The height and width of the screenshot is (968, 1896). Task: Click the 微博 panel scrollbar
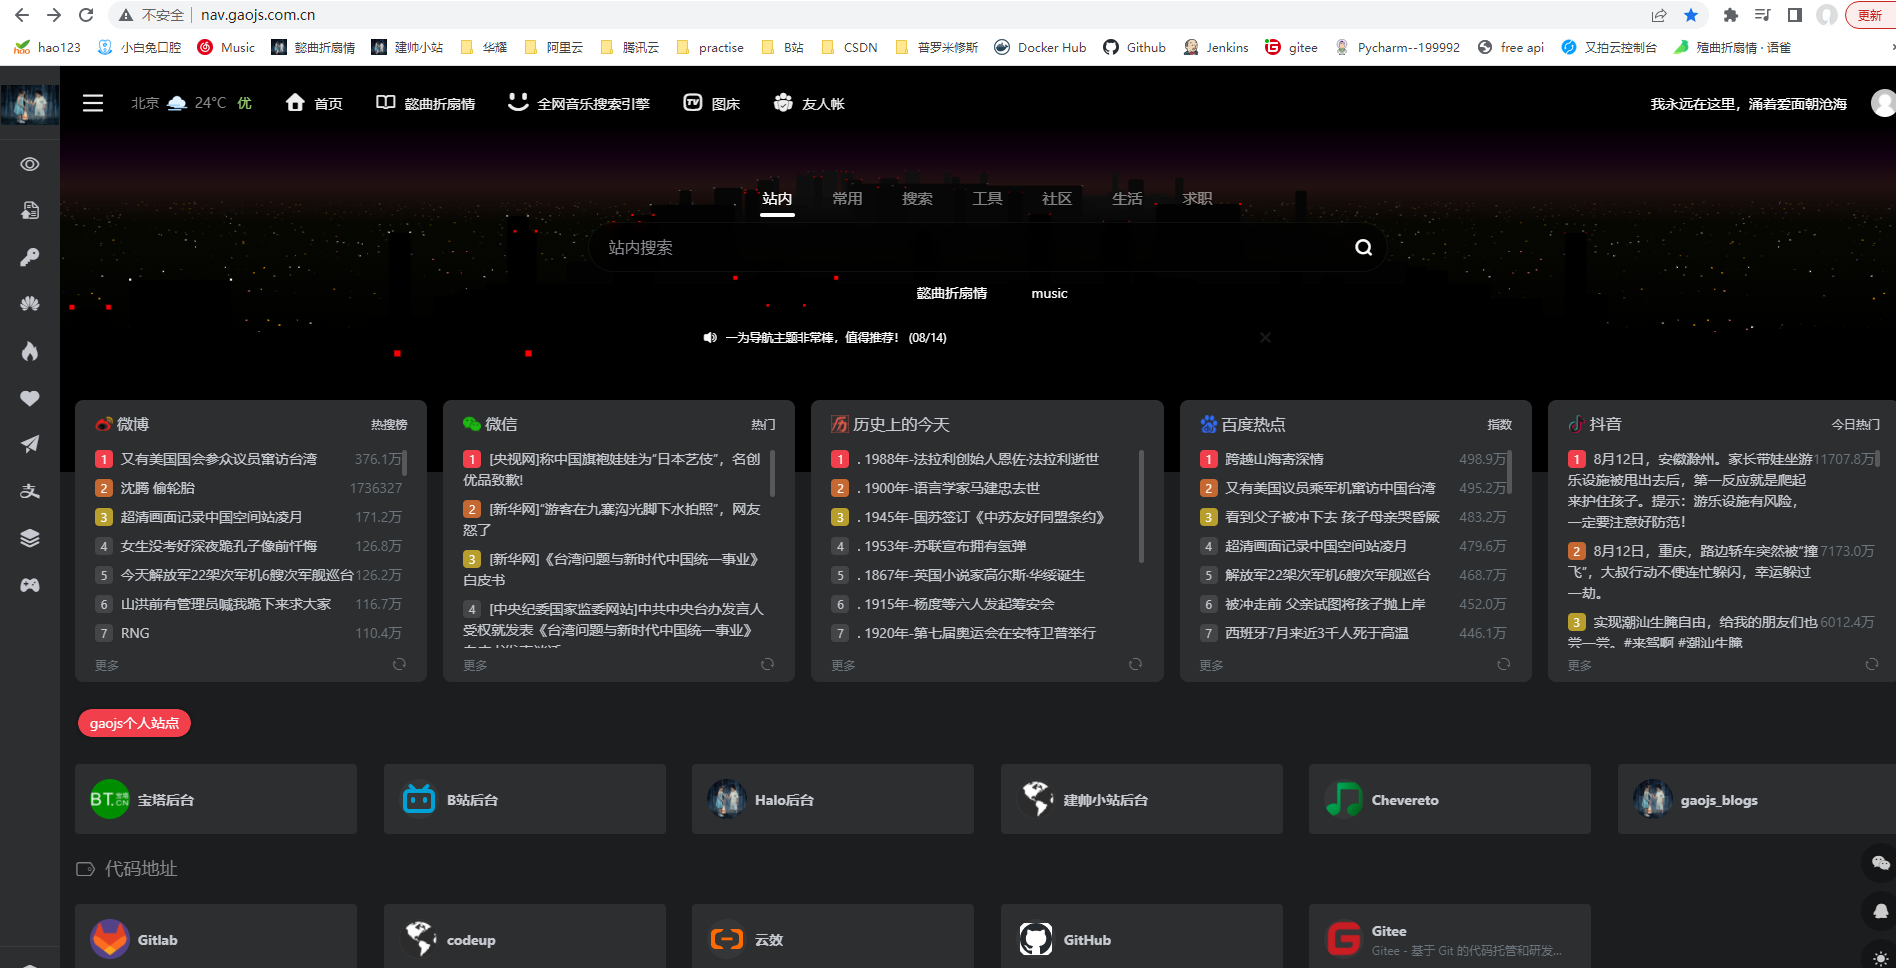[404, 463]
